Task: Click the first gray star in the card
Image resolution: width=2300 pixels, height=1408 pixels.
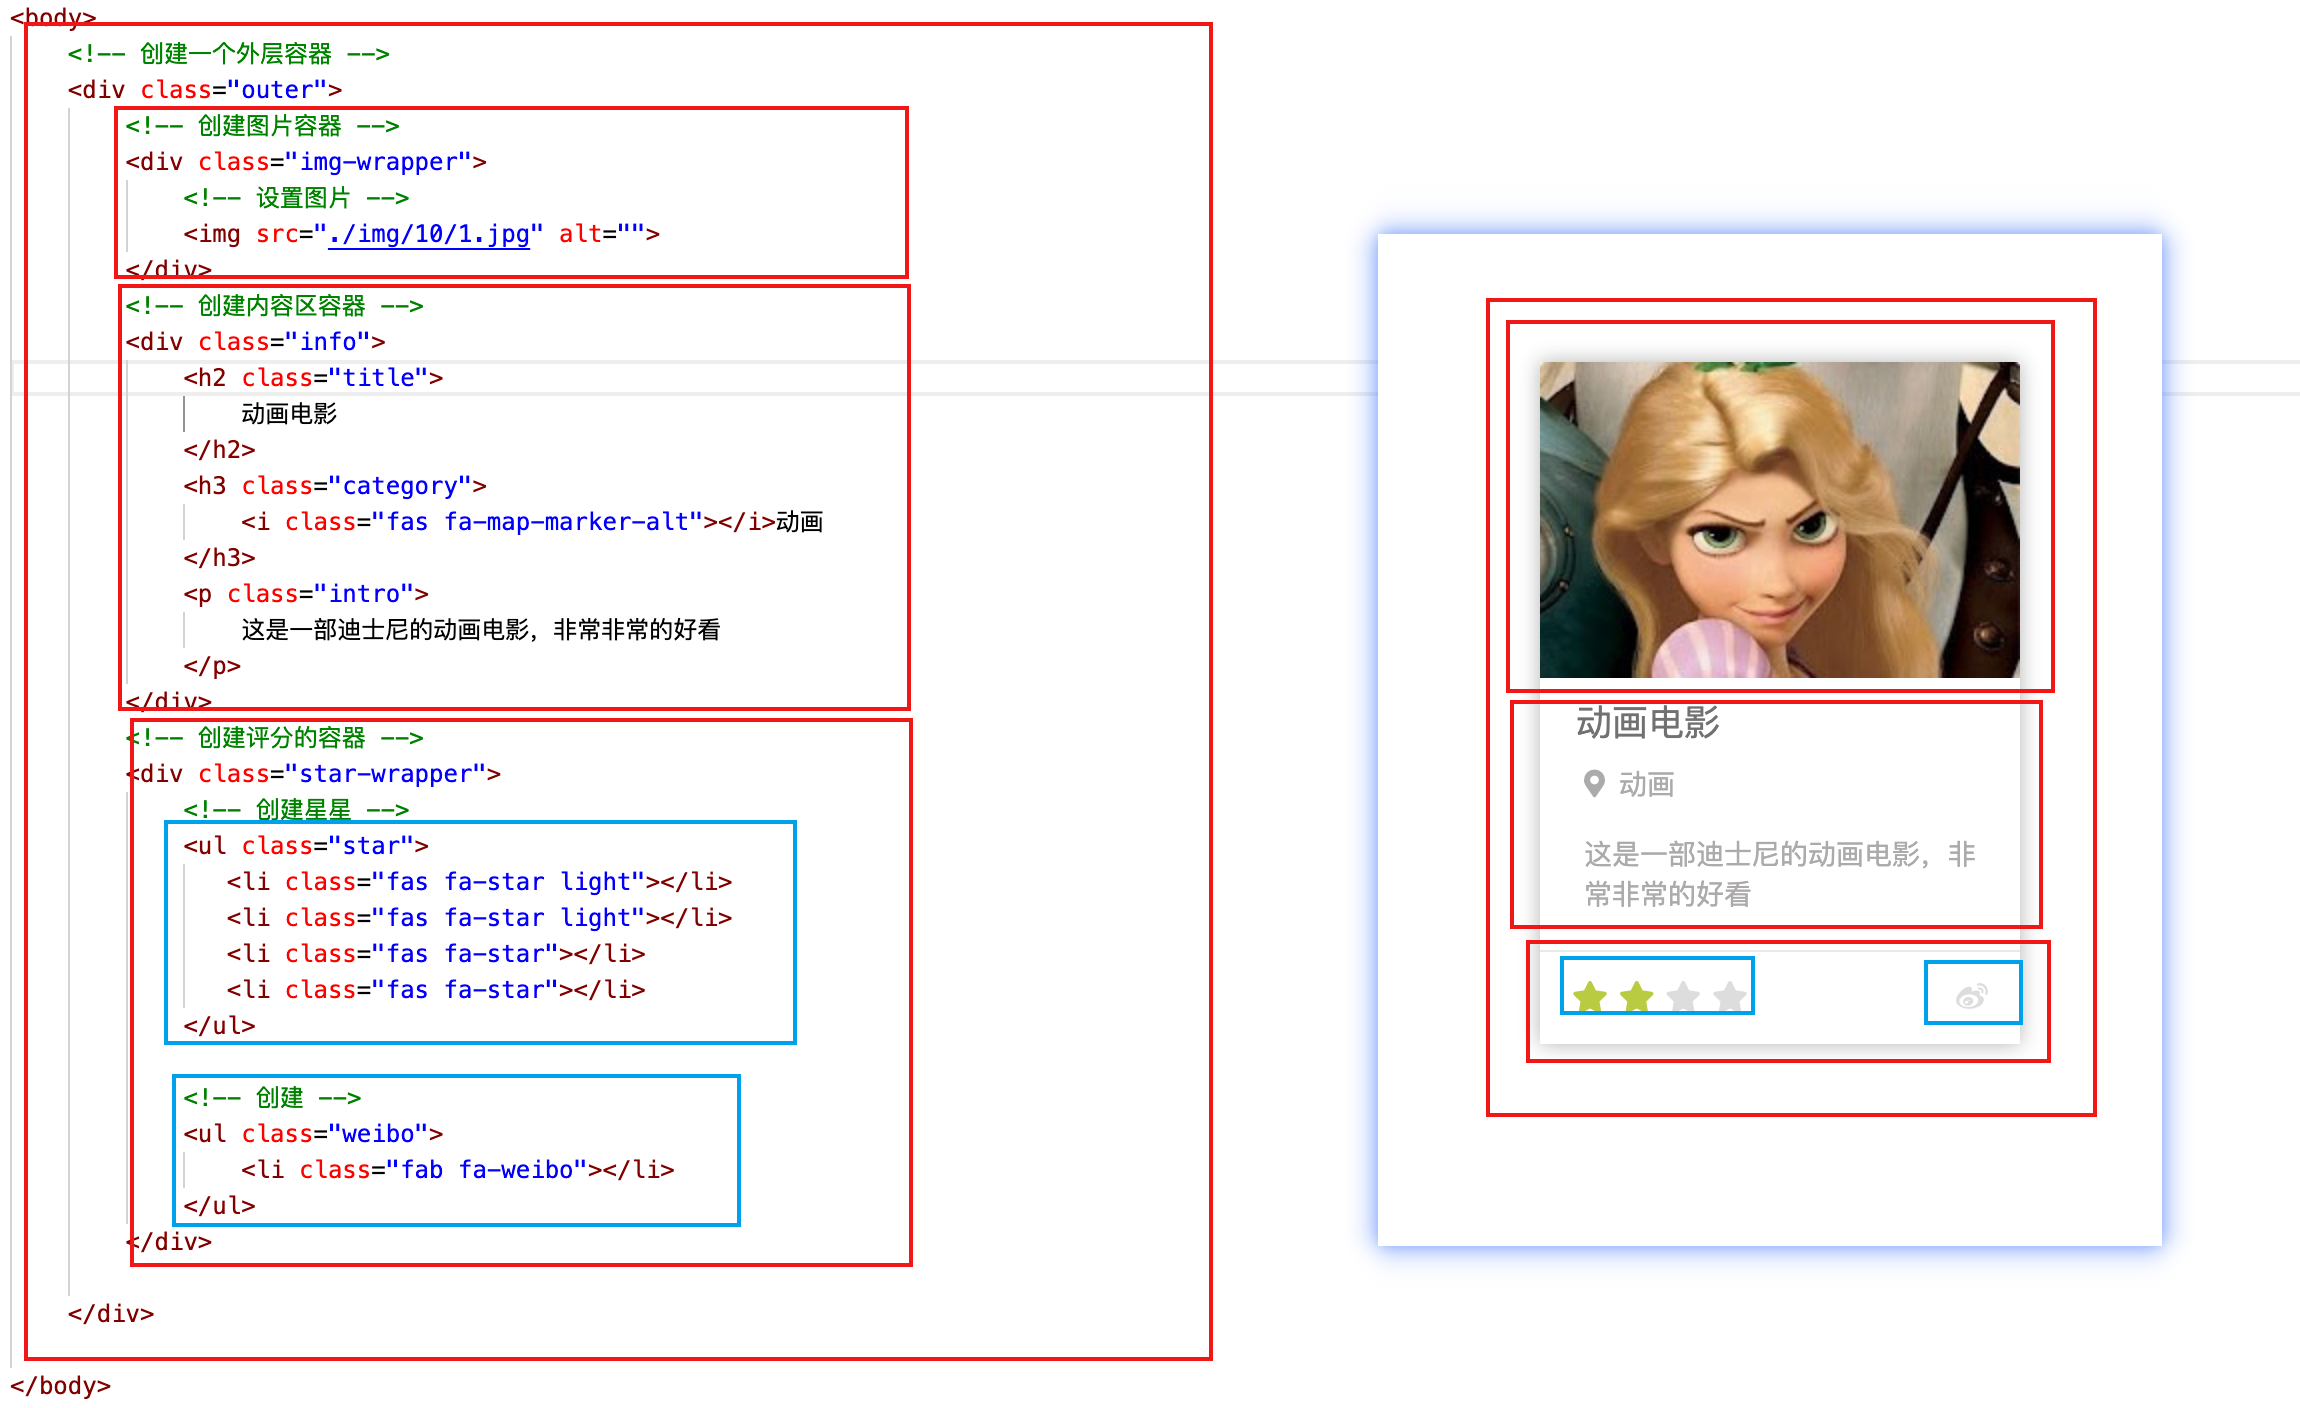Action: point(1683,996)
